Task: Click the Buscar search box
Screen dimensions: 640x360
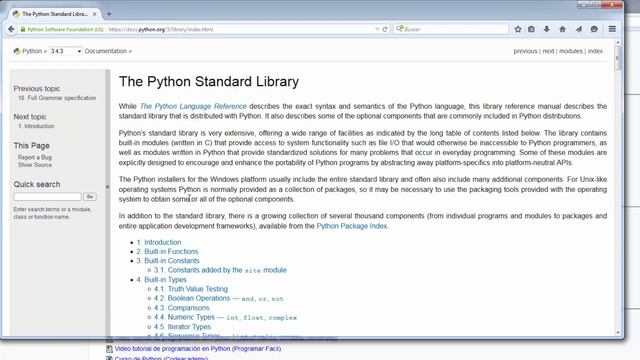Action: (x=451, y=29)
